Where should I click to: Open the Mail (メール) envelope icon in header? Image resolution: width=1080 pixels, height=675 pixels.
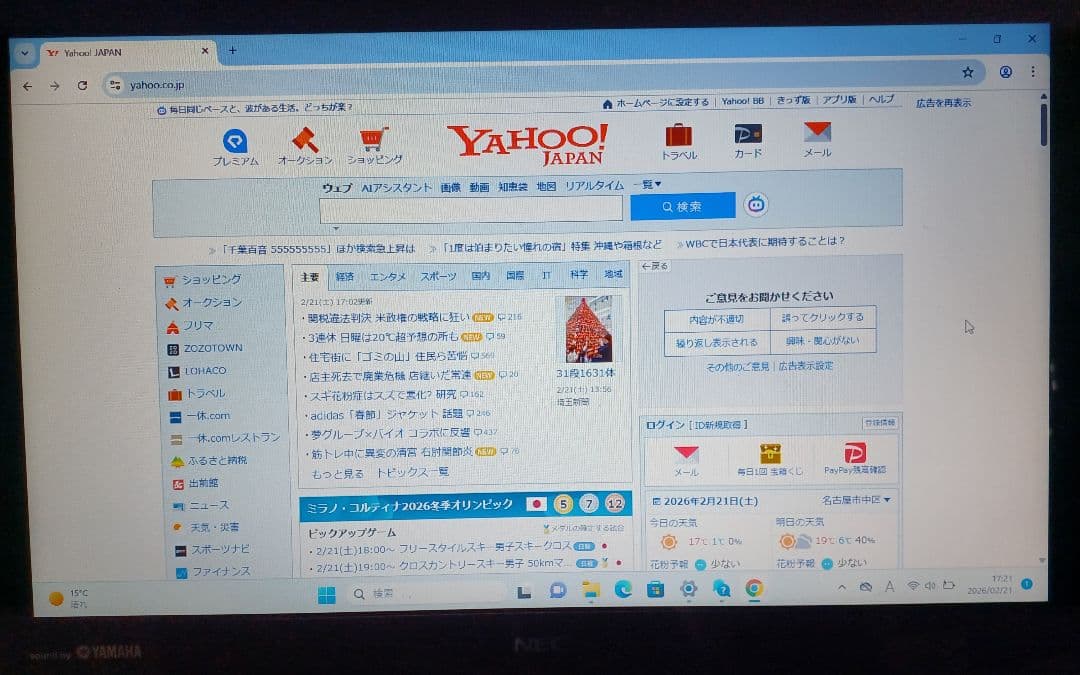point(818,132)
